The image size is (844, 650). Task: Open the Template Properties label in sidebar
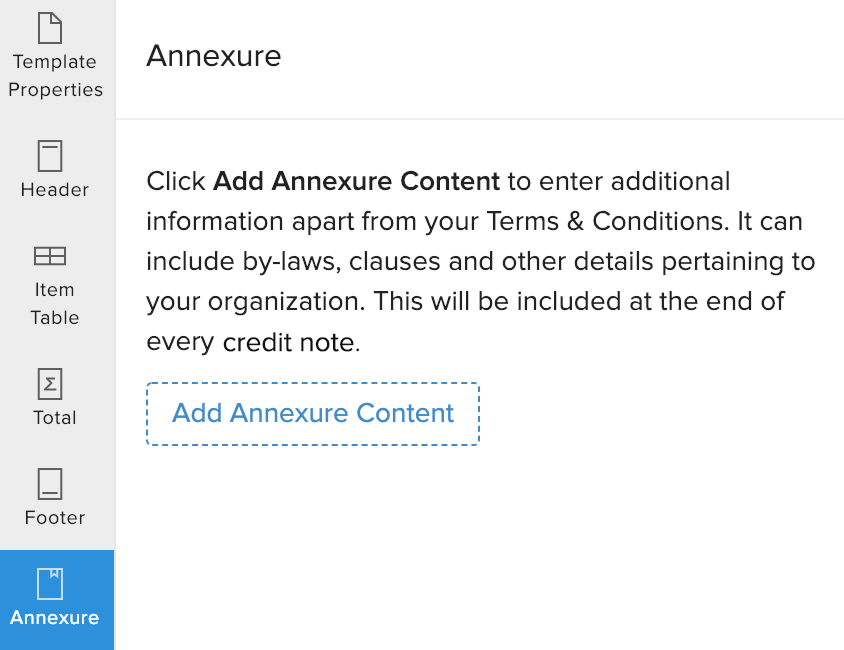55,76
